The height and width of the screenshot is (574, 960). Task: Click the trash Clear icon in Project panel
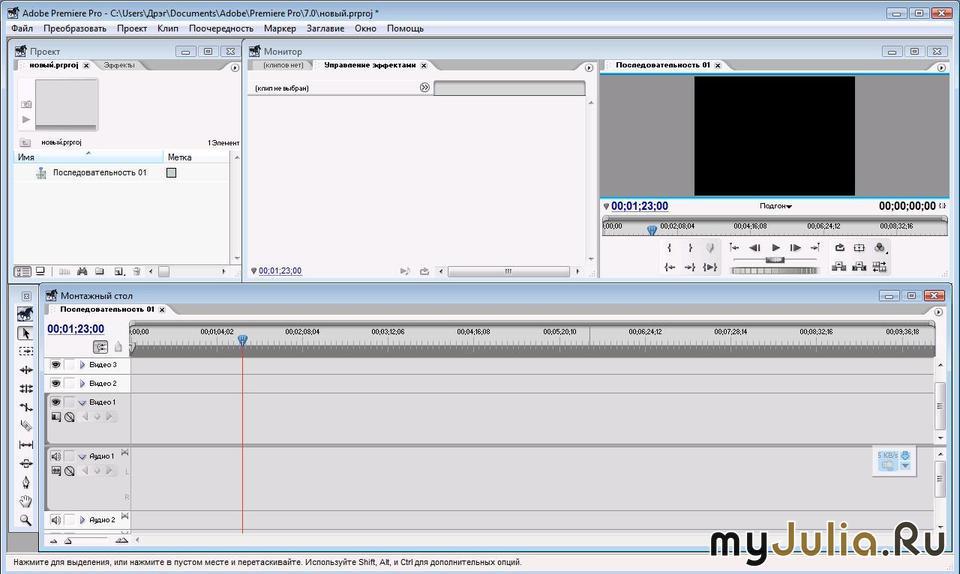point(137,271)
